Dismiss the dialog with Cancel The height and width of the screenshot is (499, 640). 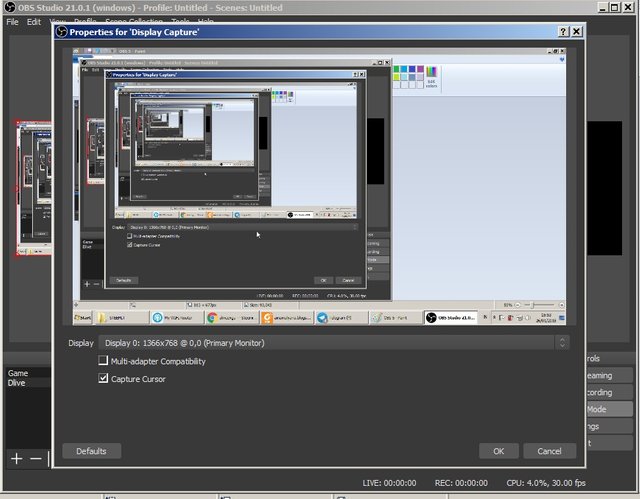[549, 451]
